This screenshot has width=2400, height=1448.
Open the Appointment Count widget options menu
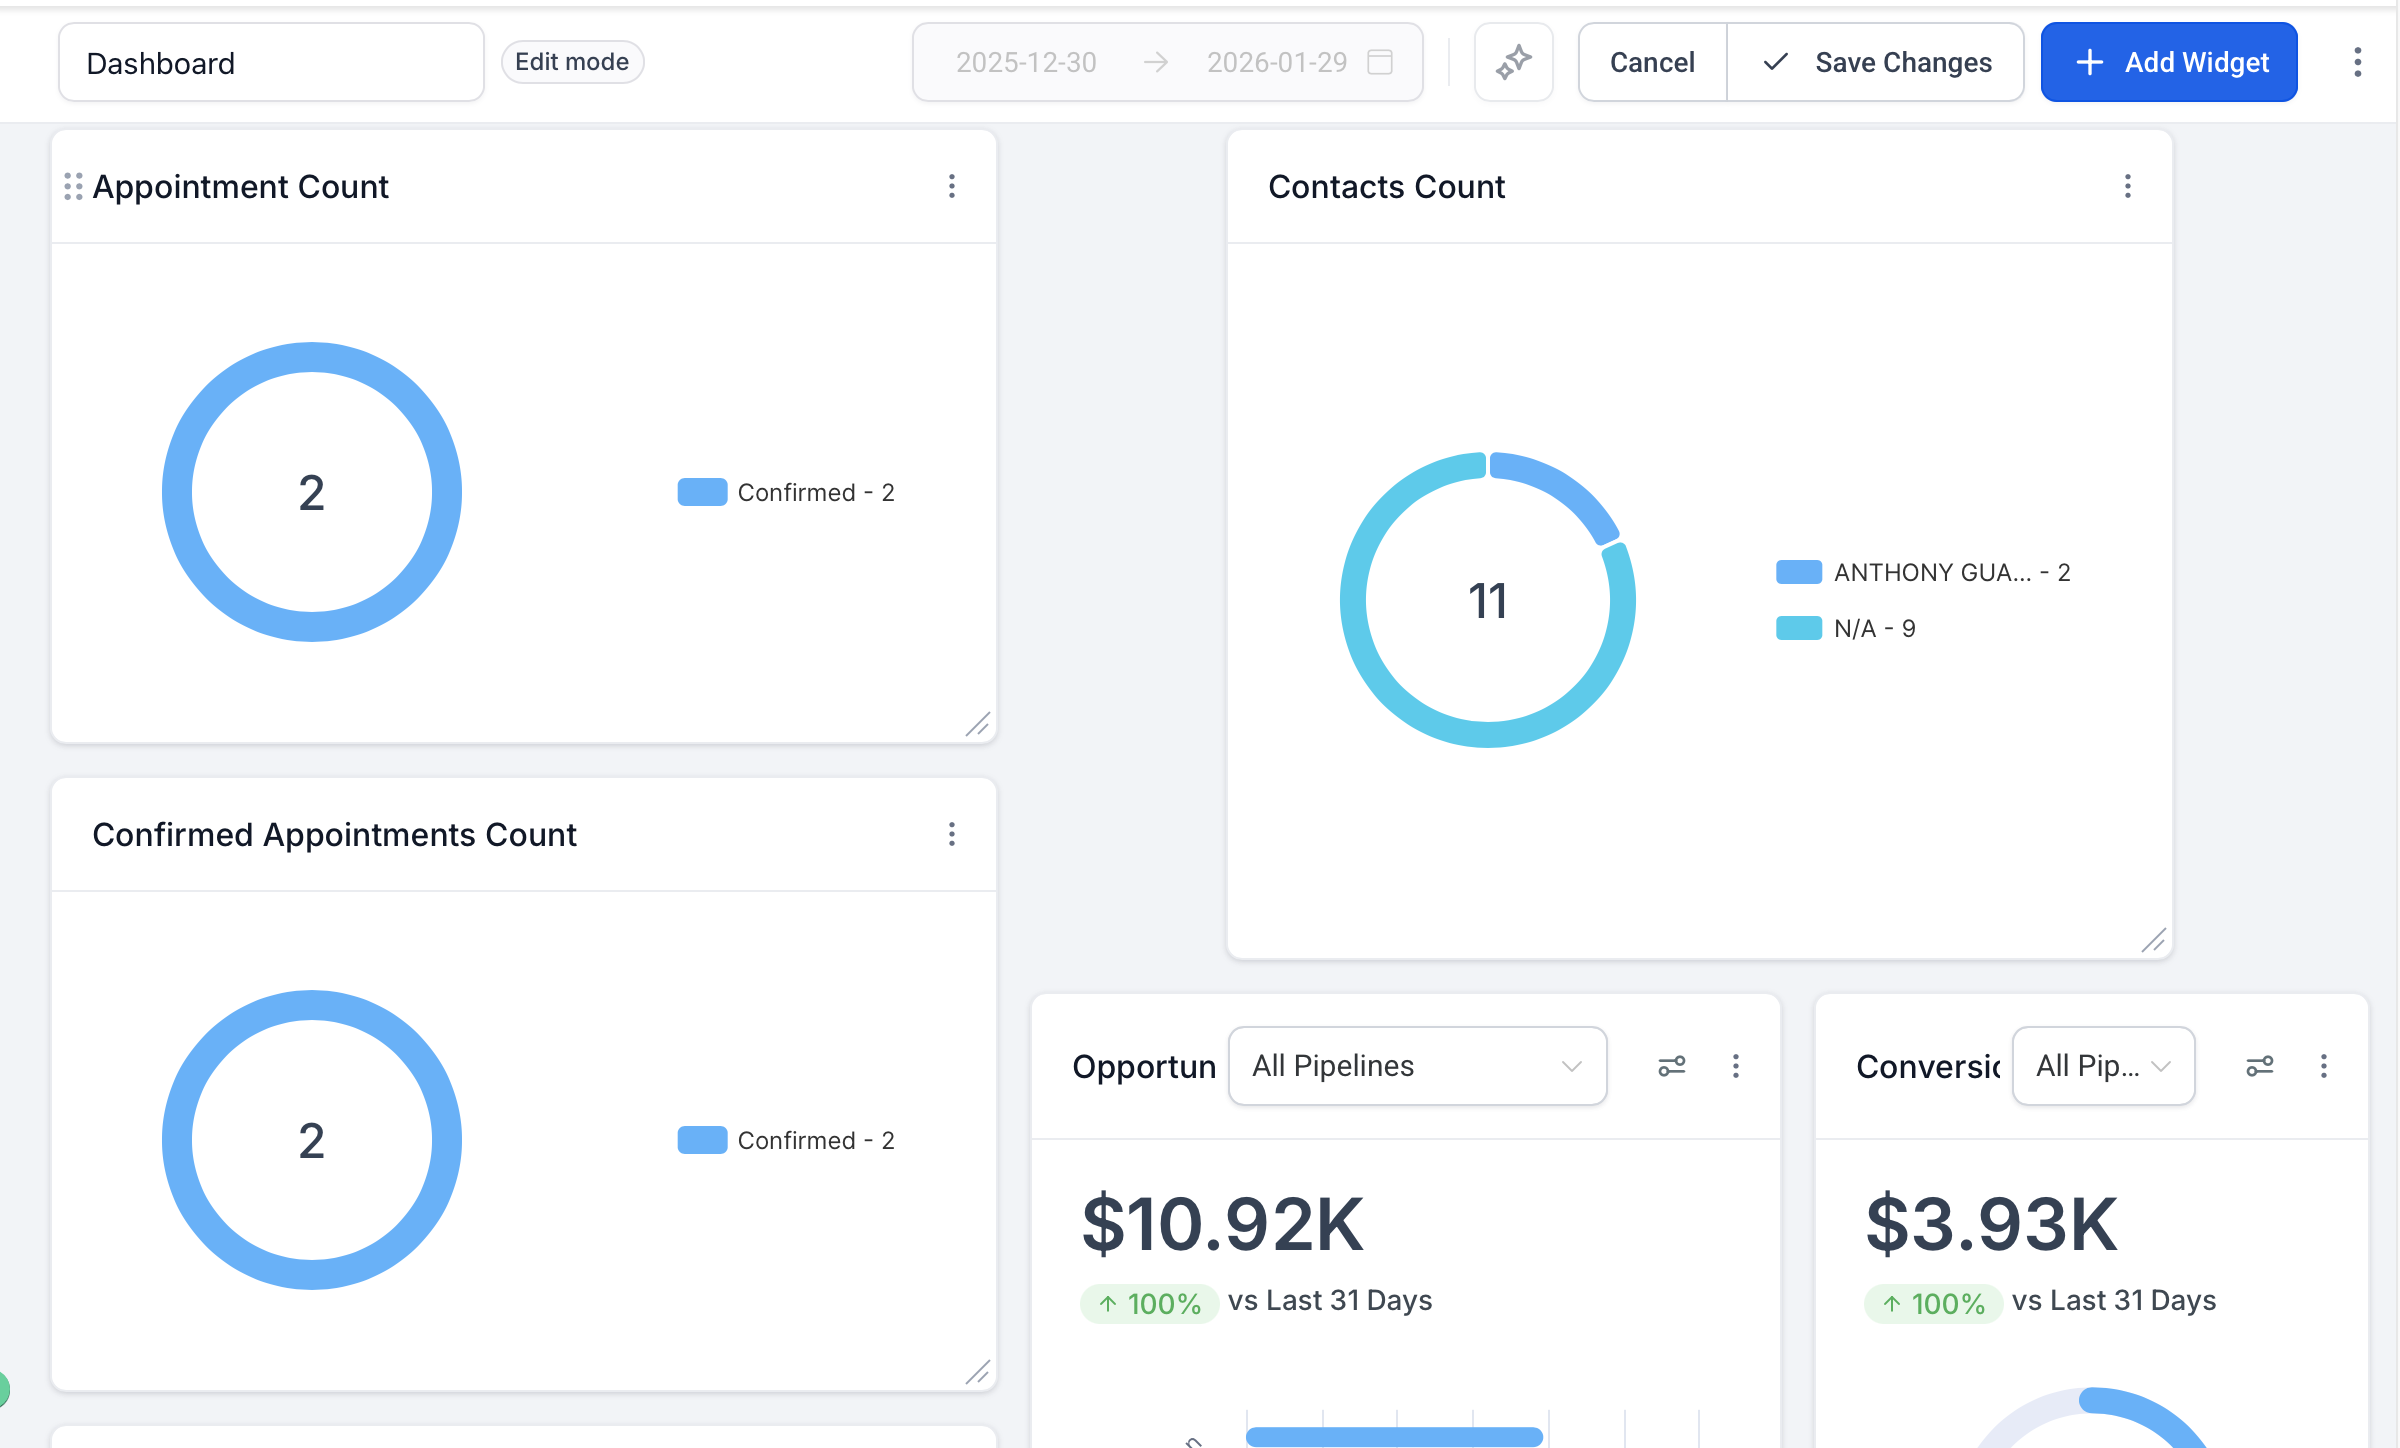pos(951,187)
